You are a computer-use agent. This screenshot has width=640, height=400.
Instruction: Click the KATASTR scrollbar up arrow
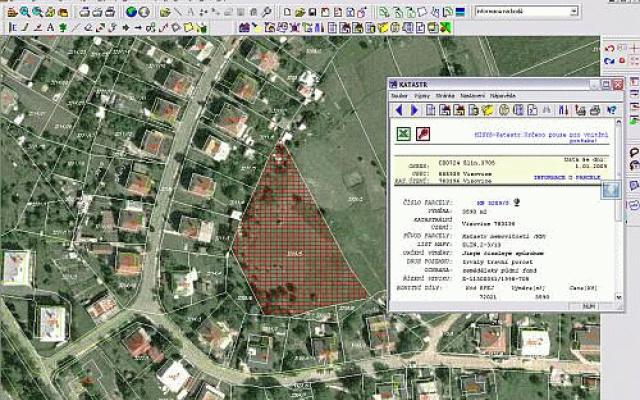pyautogui.click(x=618, y=122)
